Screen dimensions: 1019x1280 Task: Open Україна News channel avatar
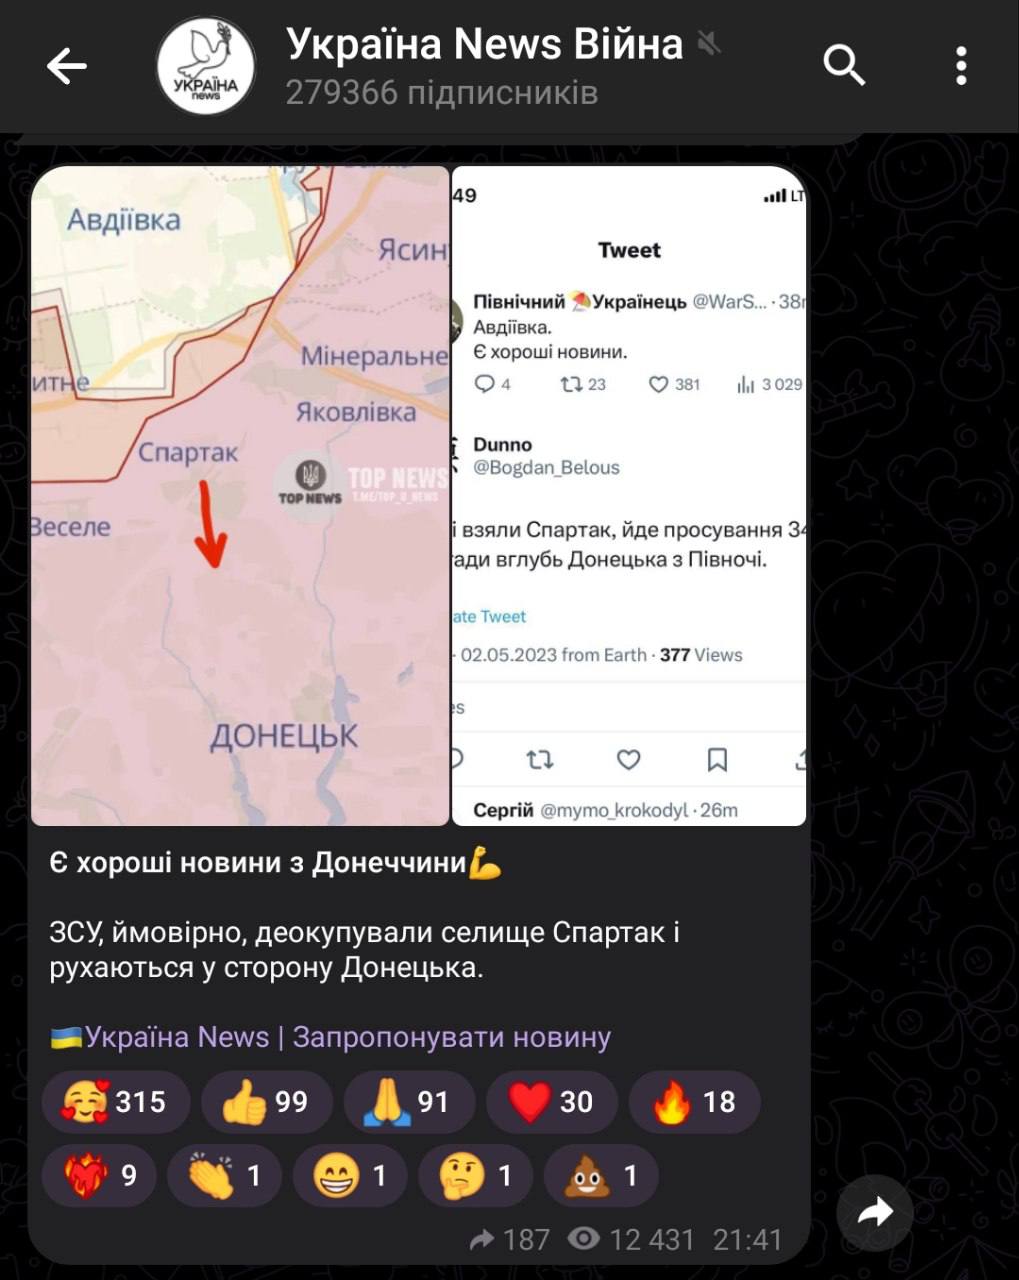point(205,66)
